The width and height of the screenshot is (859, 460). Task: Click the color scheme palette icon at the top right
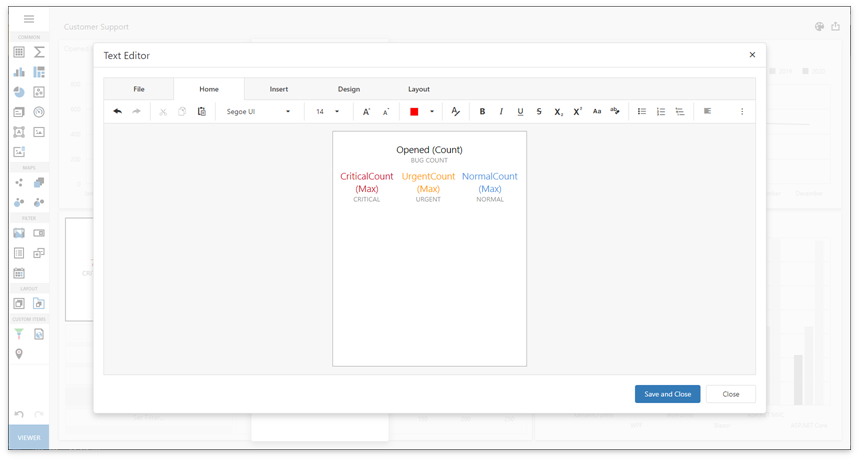pos(820,26)
